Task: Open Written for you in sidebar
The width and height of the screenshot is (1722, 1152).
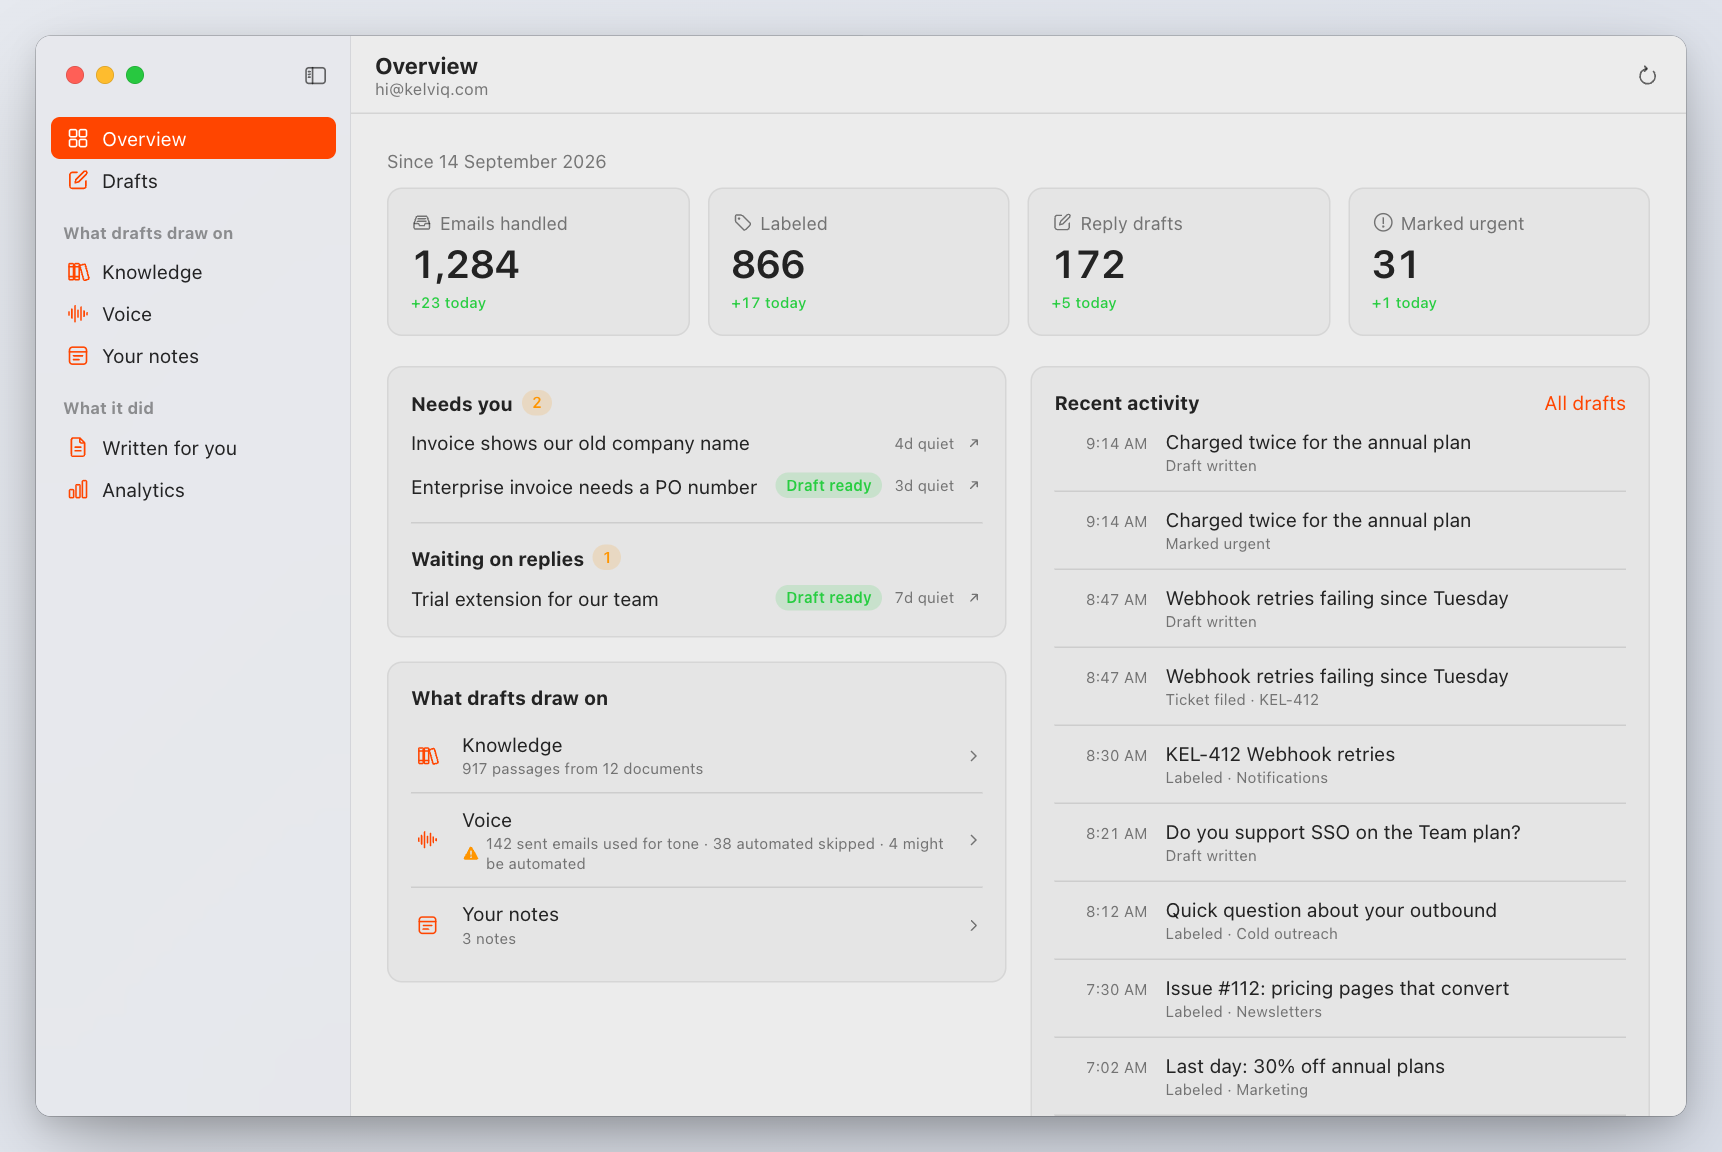Action: pos(193,448)
